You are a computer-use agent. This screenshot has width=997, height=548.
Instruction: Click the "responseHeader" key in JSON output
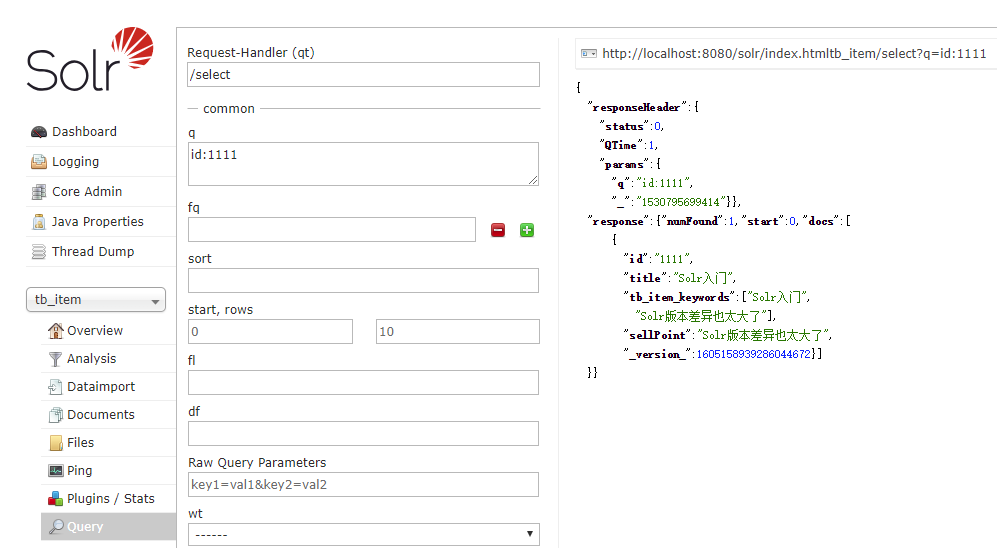(x=637, y=107)
